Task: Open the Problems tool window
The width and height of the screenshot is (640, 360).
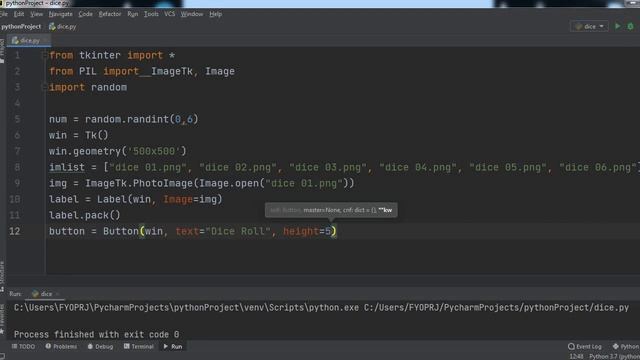Action: tap(61, 347)
